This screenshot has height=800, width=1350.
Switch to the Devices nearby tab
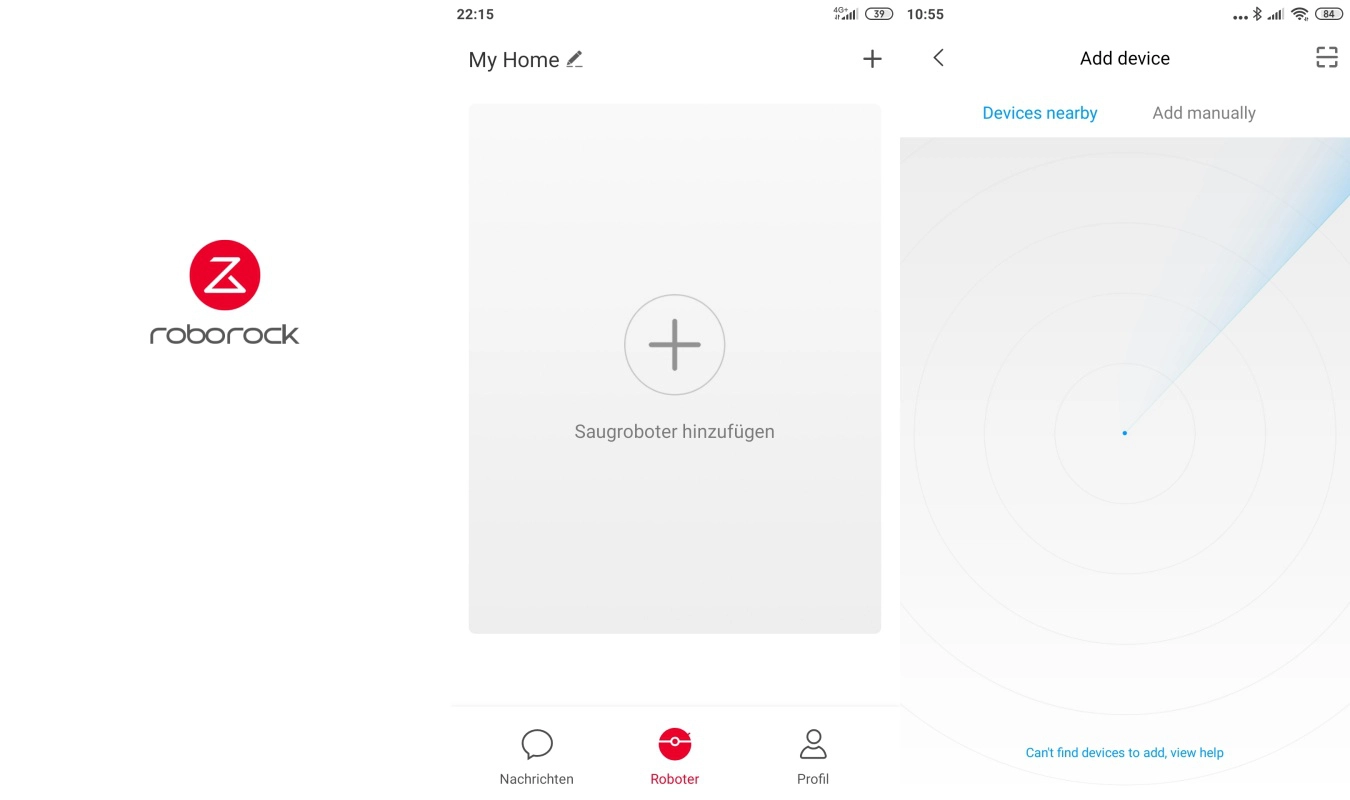pyautogui.click(x=1040, y=113)
